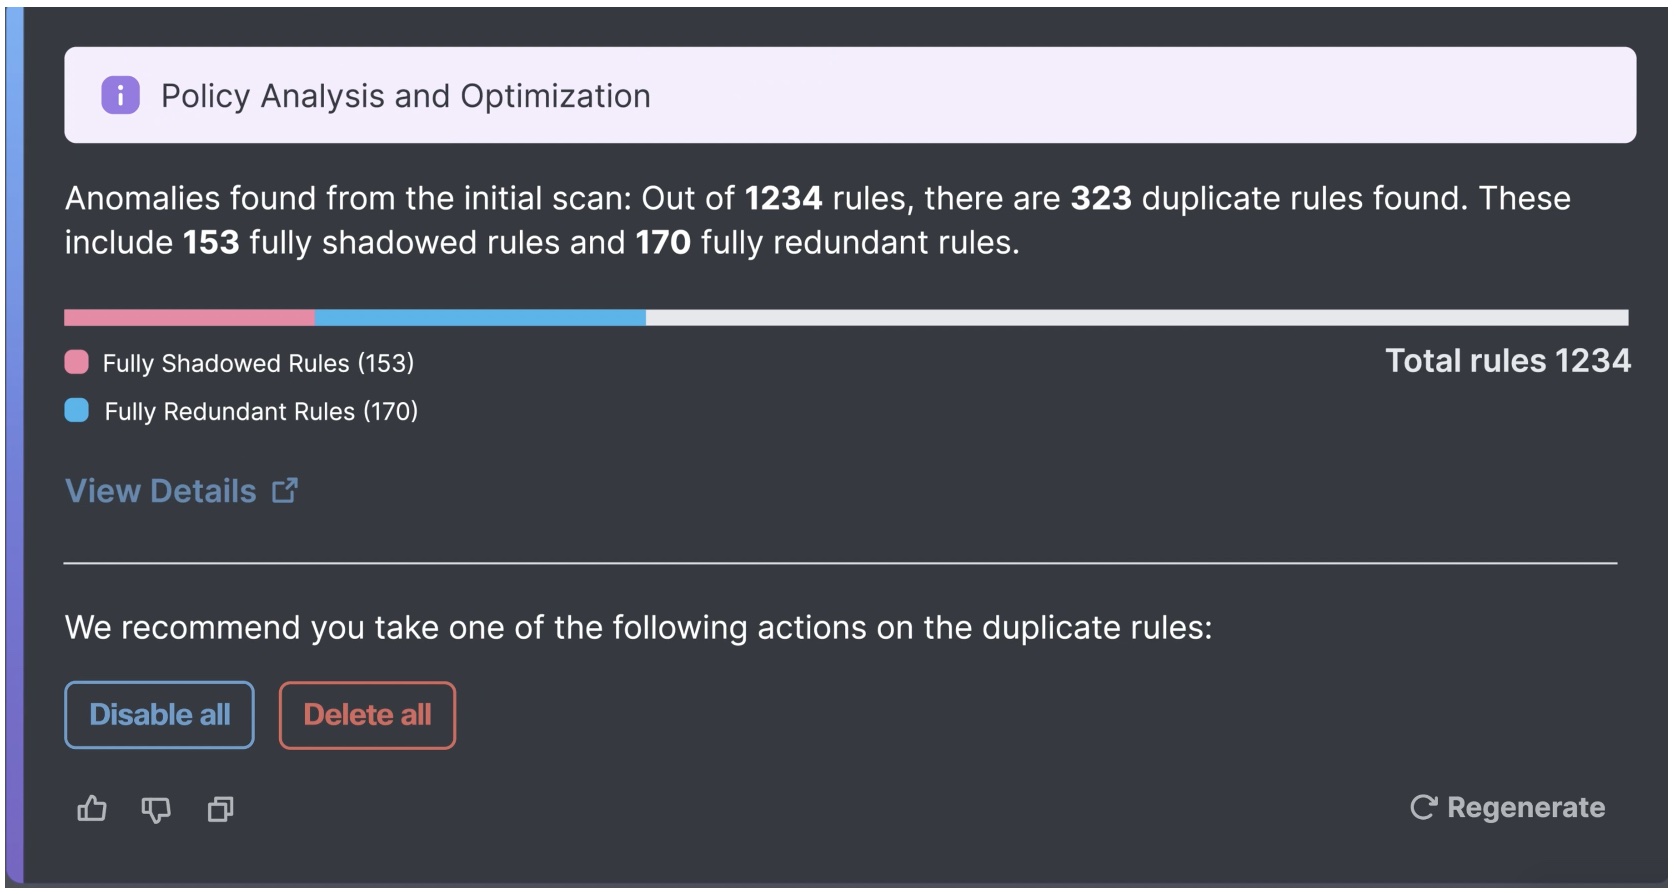The image size is (1676, 894).
Task: Click the Total rules 1234 text
Action: 1507,361
